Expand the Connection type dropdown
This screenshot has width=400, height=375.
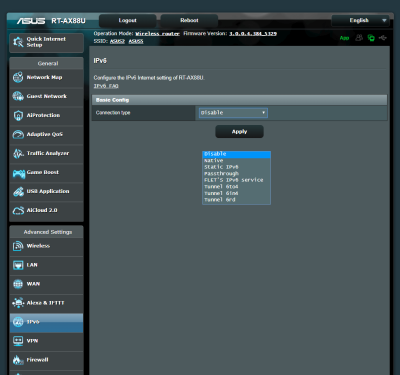233,113
